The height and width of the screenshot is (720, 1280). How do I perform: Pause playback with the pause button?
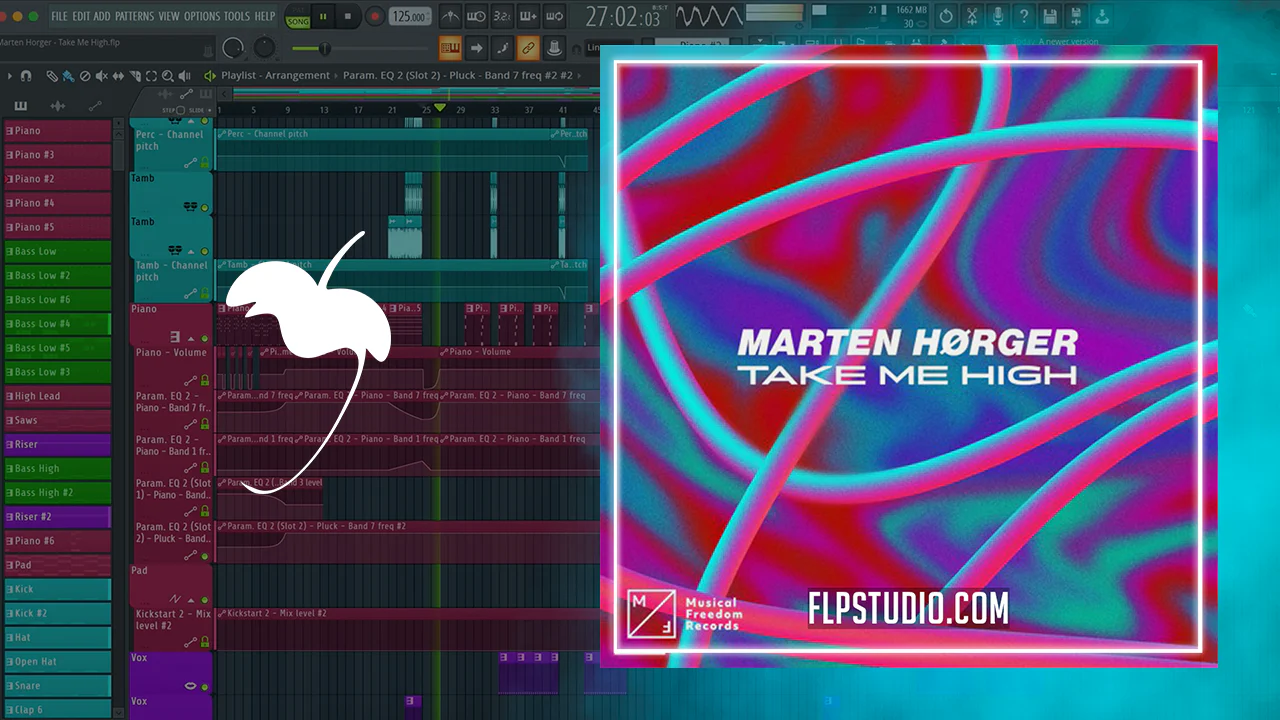pos(324,16)
